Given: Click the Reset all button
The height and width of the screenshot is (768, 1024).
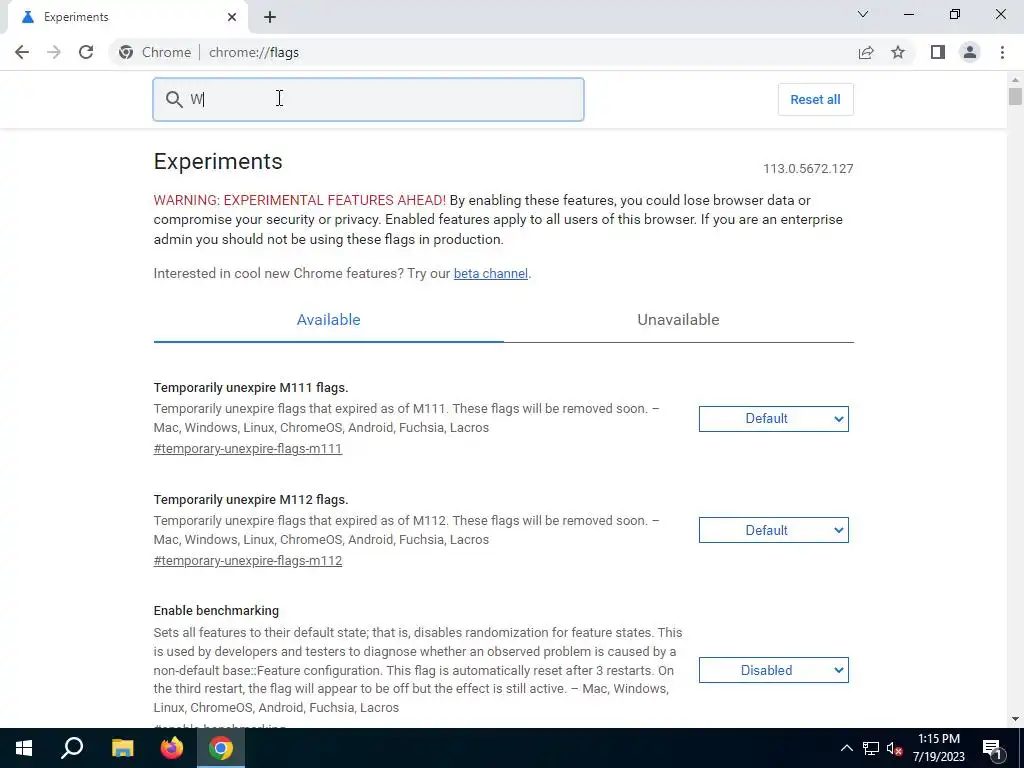Looking at the screenshot, I should (815, 99).
